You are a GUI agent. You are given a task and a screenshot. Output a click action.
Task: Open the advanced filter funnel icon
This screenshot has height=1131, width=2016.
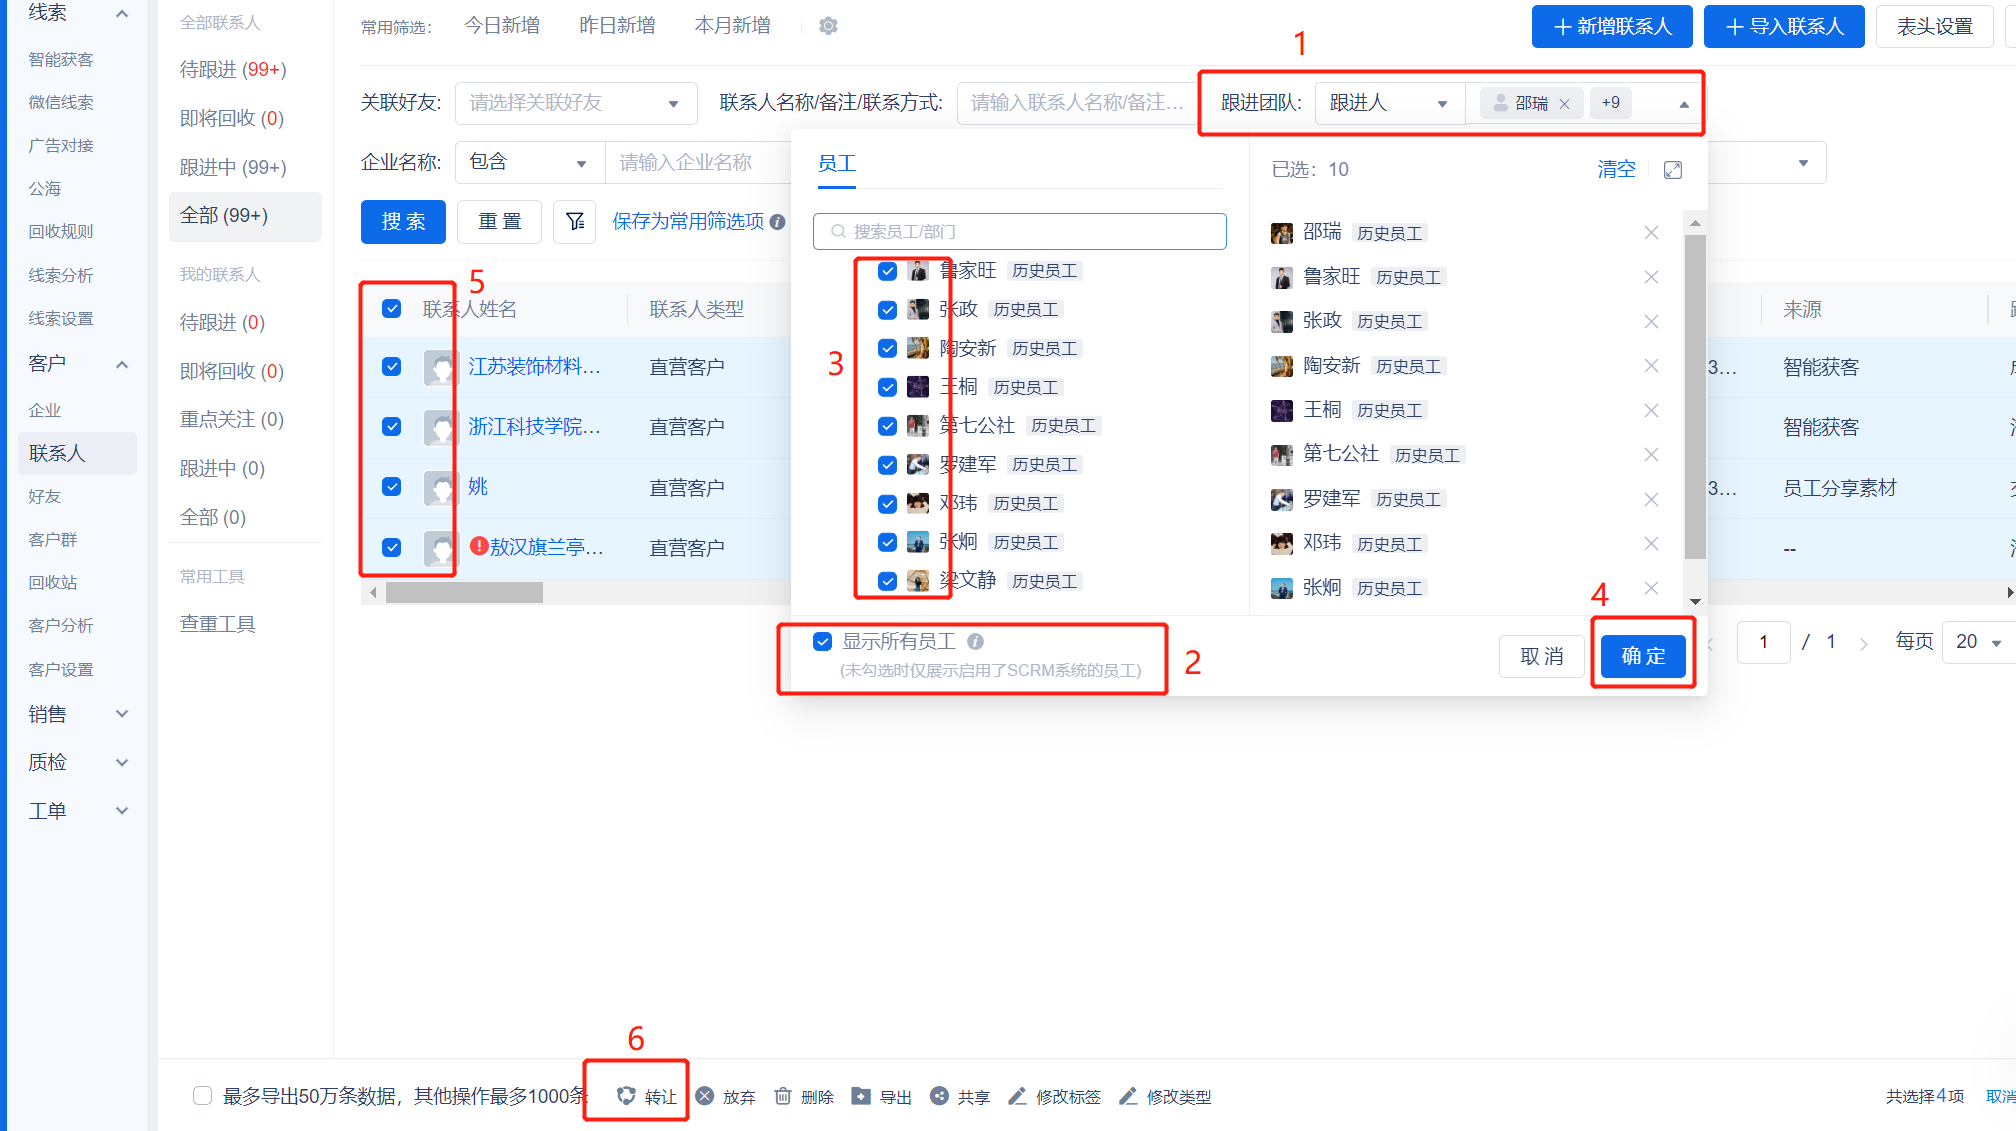point(575,221)
